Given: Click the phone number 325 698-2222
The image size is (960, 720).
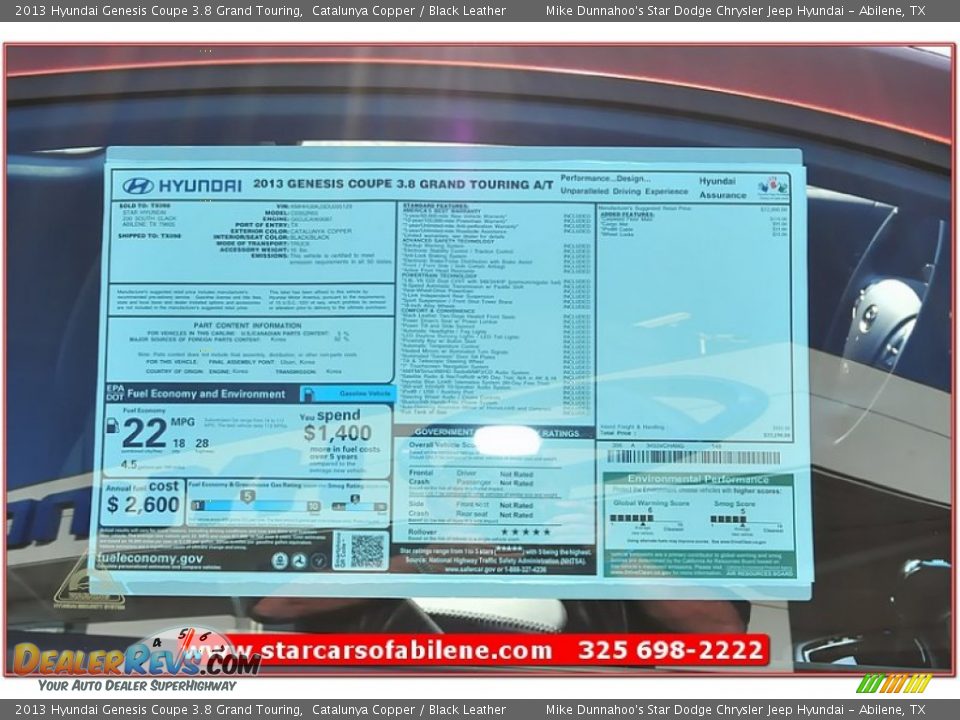Looking at the screenshot, I should click(x=671, y=650).
